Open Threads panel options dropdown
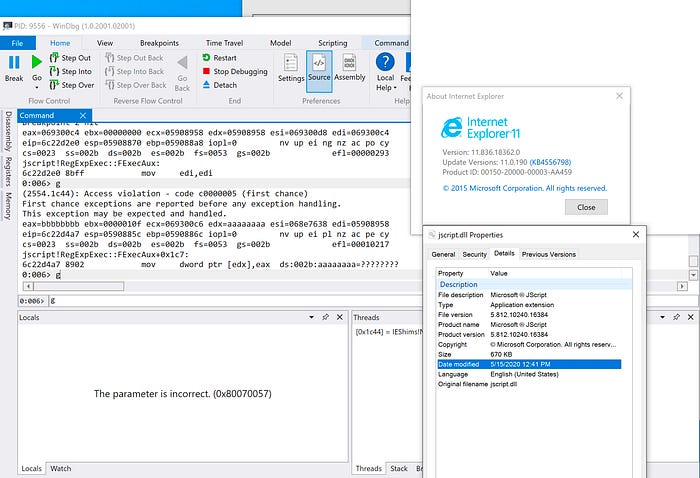The height and width of the screenshot is (478, 700). coord(662,317)
